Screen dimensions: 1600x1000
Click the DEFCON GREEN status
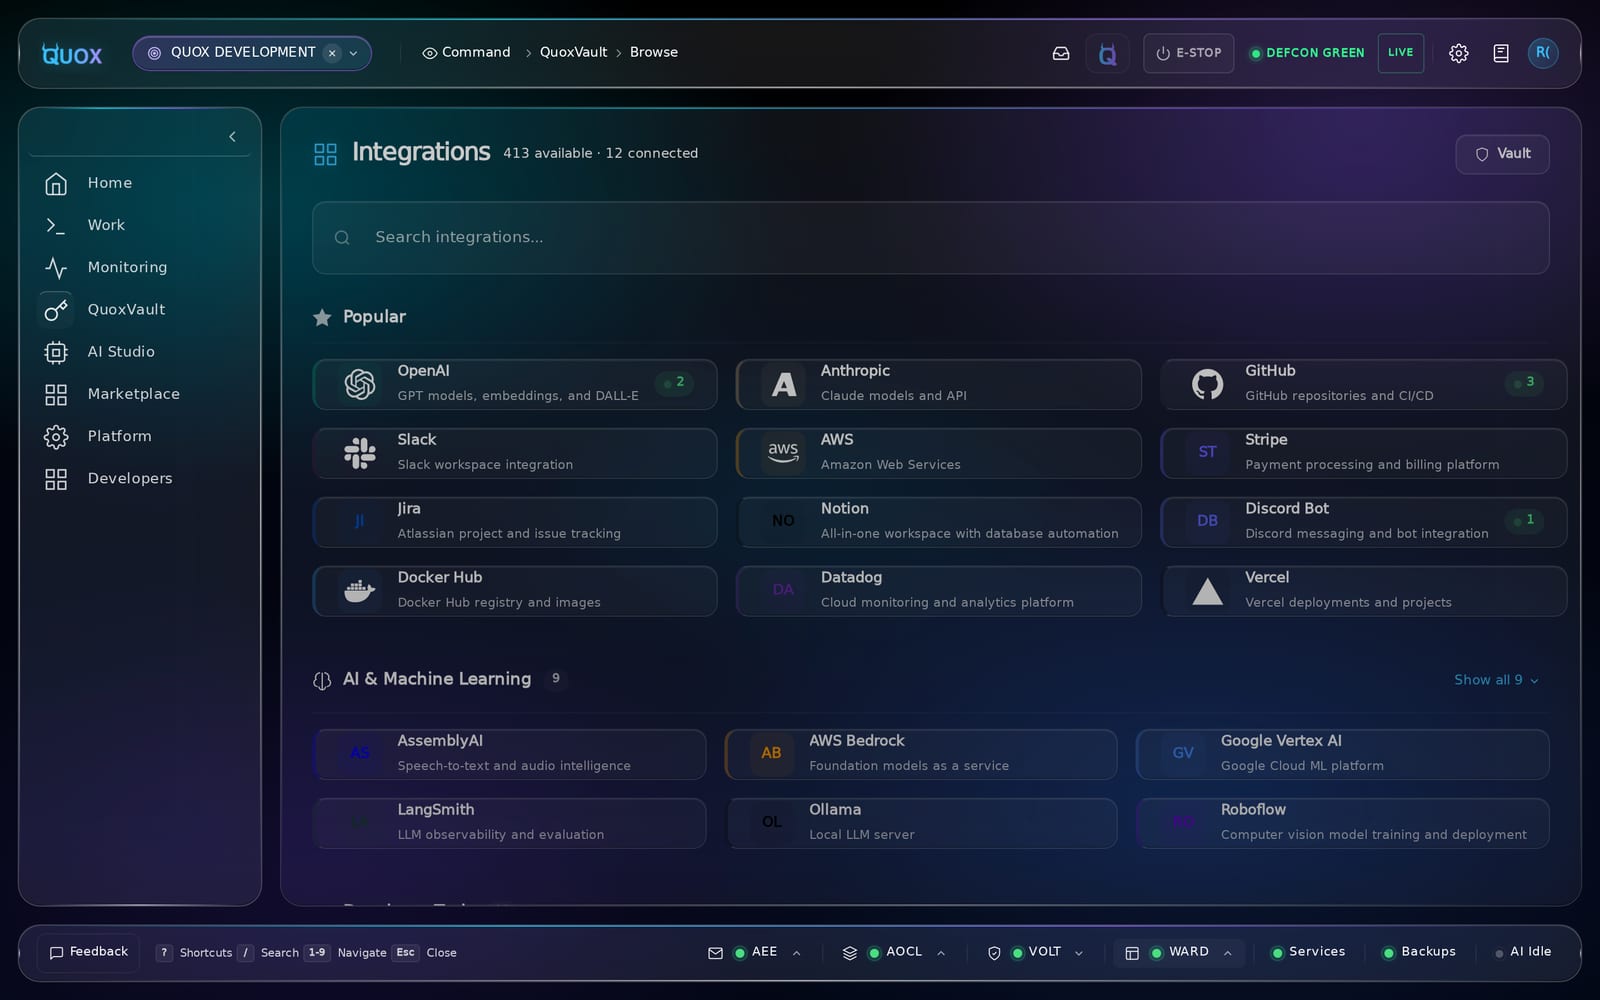coord(1307,53)
